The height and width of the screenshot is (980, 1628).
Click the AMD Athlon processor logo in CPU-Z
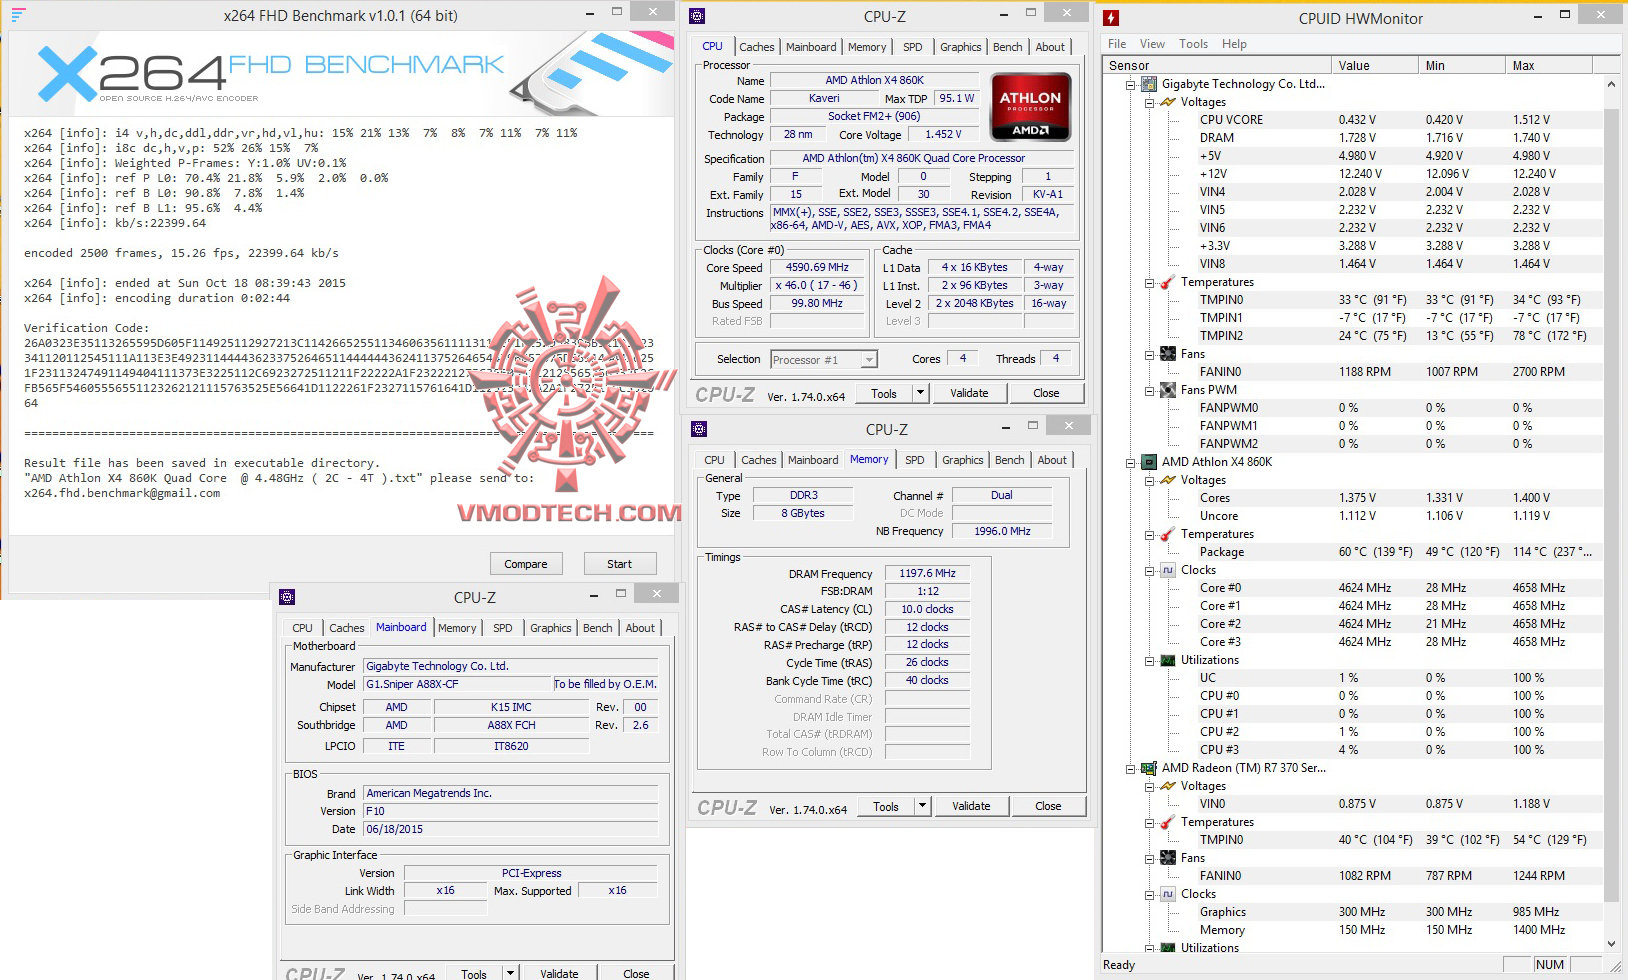point(1031,107)
